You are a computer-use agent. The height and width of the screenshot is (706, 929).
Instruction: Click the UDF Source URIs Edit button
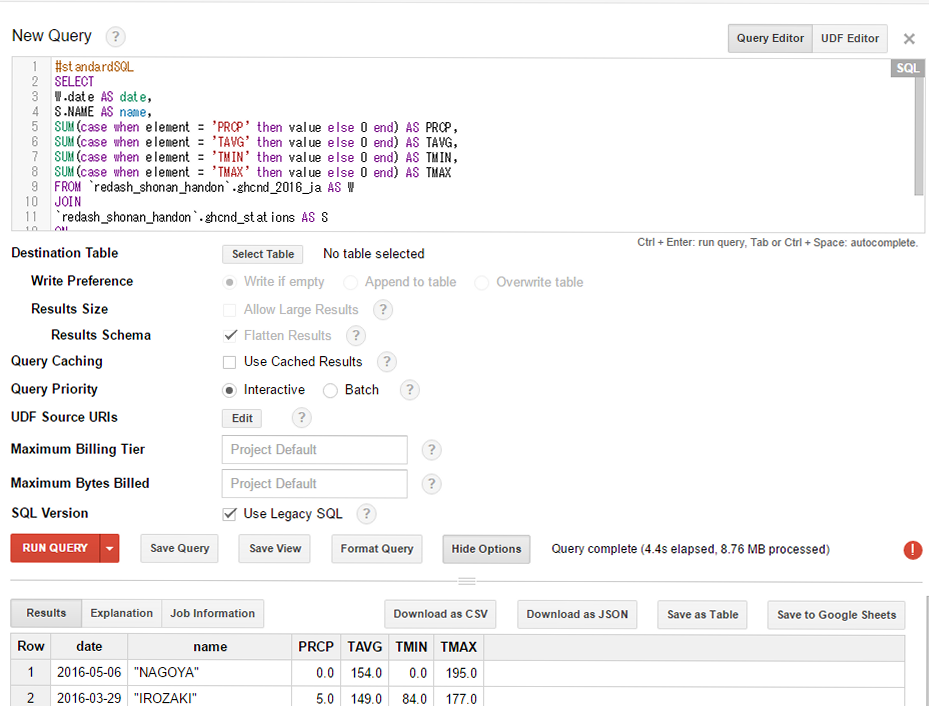click(242, 418)
